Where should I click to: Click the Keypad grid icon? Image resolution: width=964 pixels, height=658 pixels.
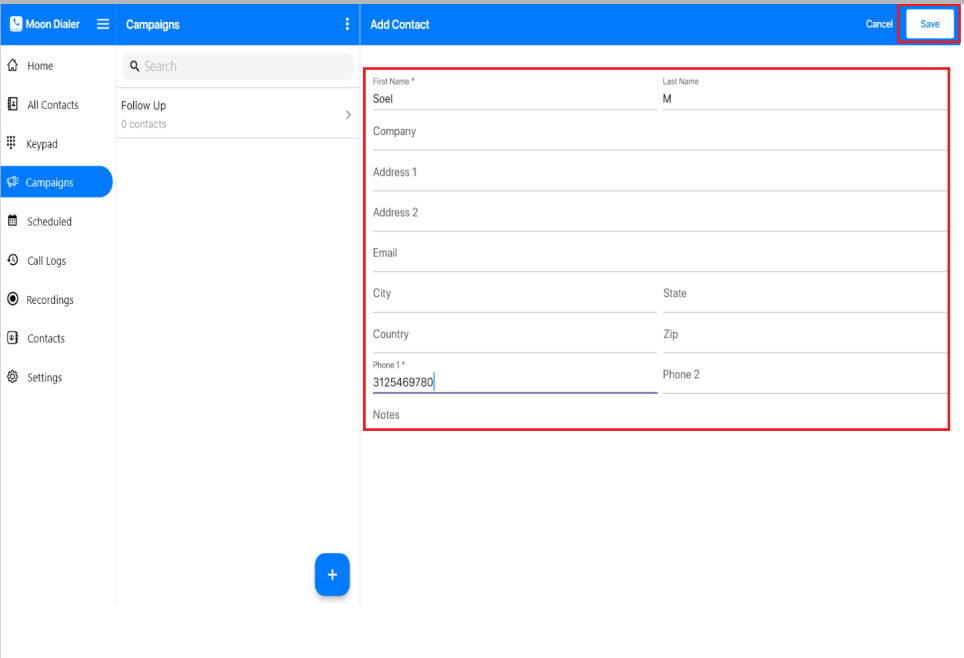[x=12, y=144]
